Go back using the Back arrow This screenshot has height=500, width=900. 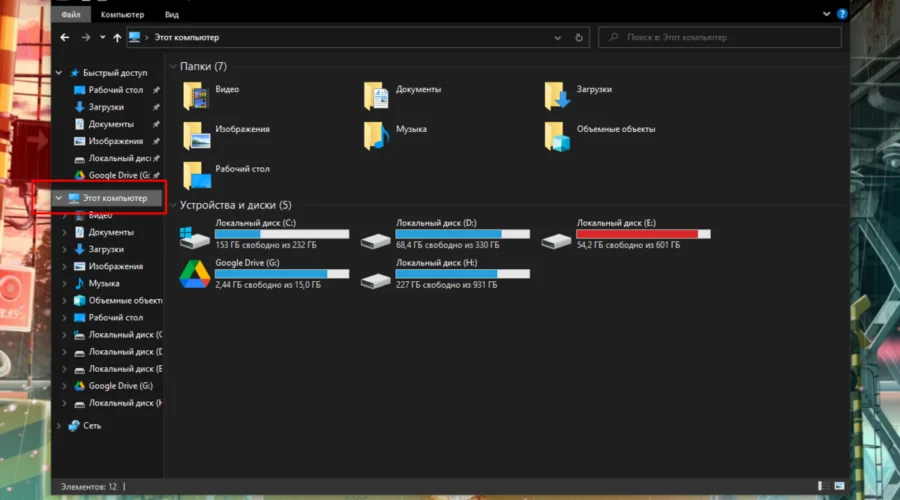point(65,38)
